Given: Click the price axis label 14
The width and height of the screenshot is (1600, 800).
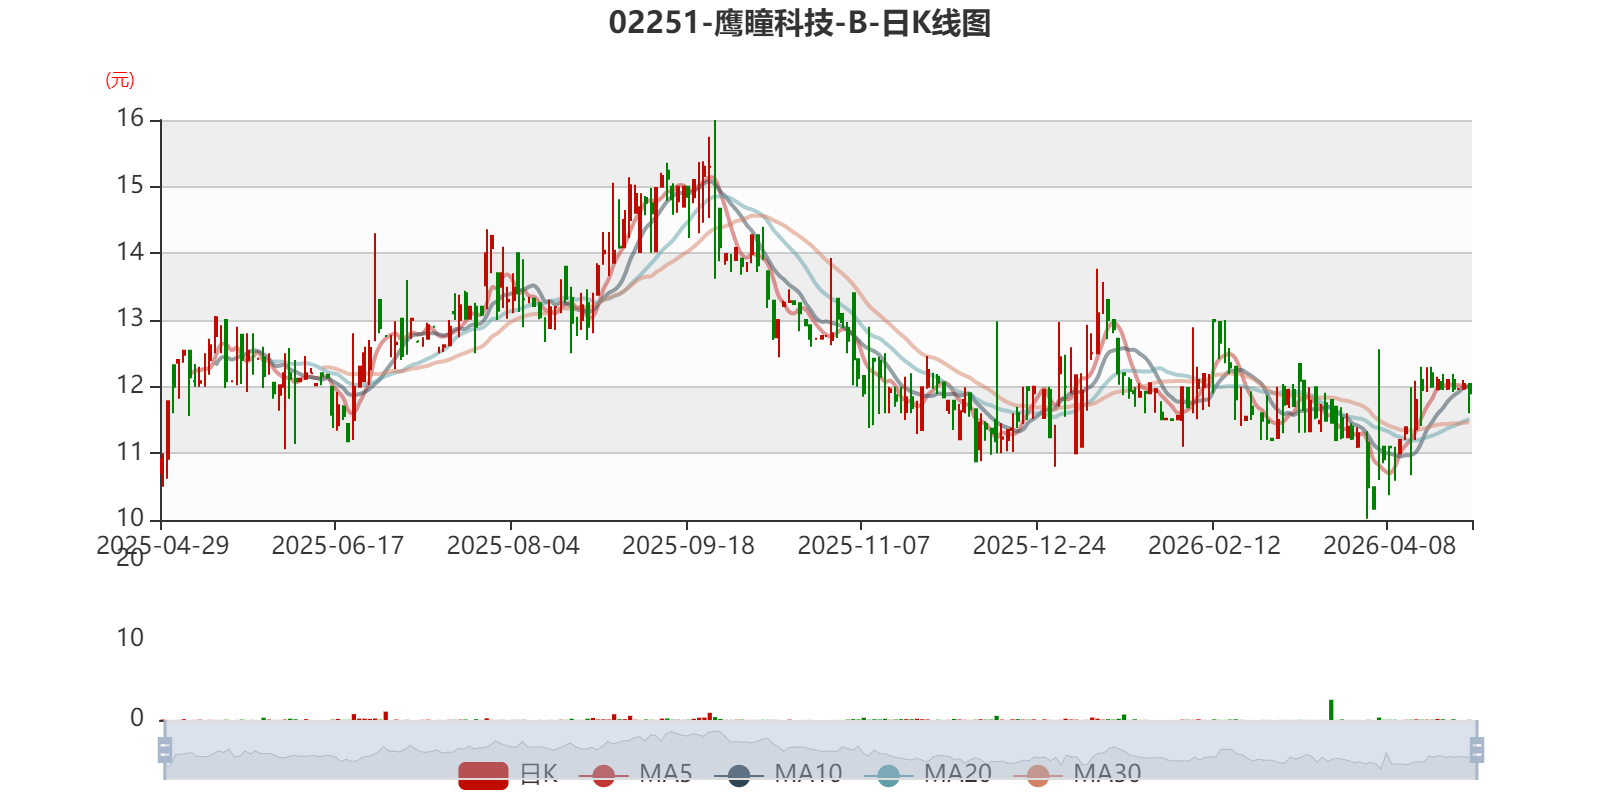Looking at the screenshot, I should 130,252.
